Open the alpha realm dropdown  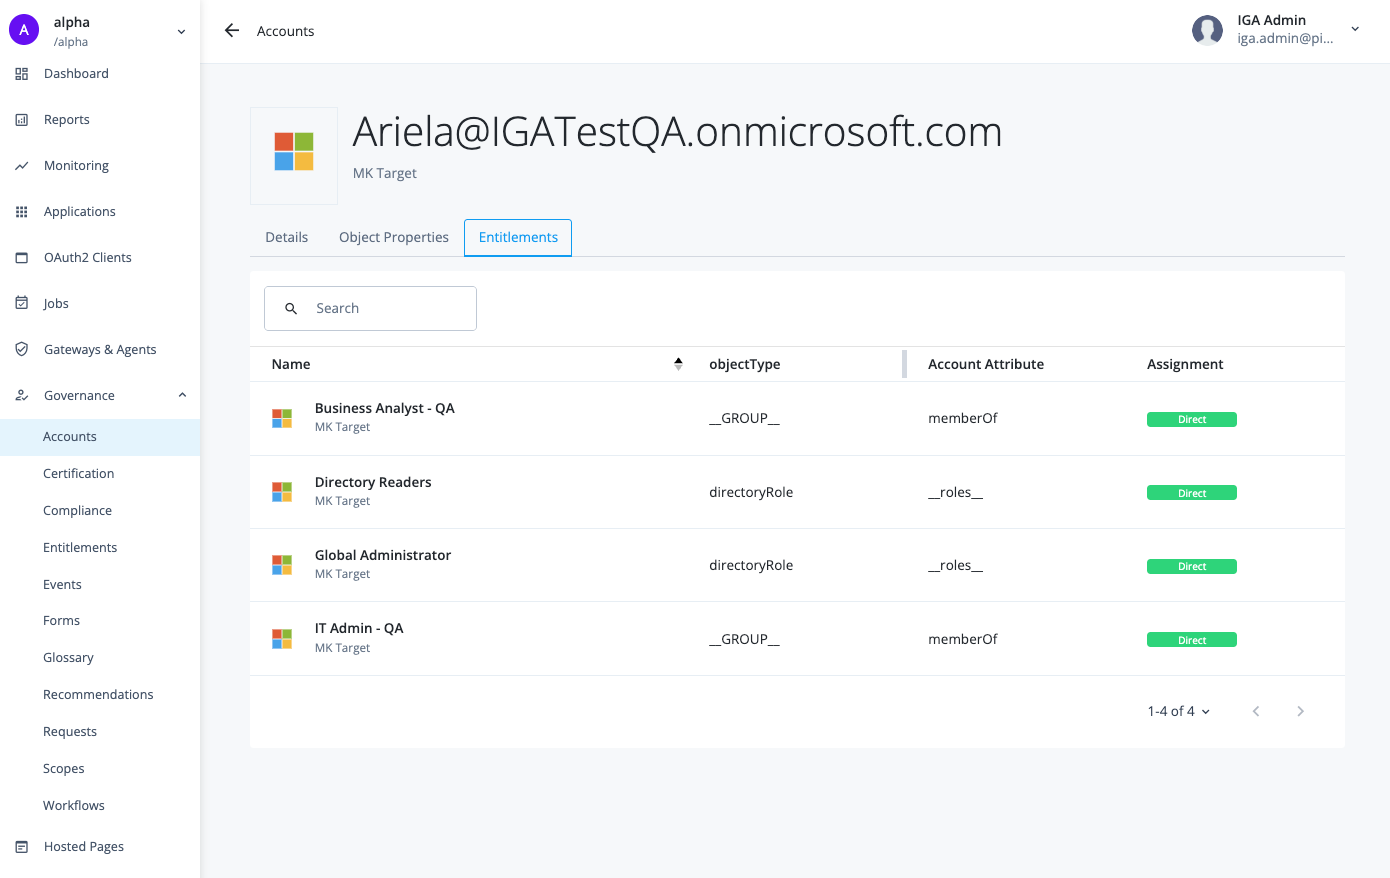(x=181, y=32)
